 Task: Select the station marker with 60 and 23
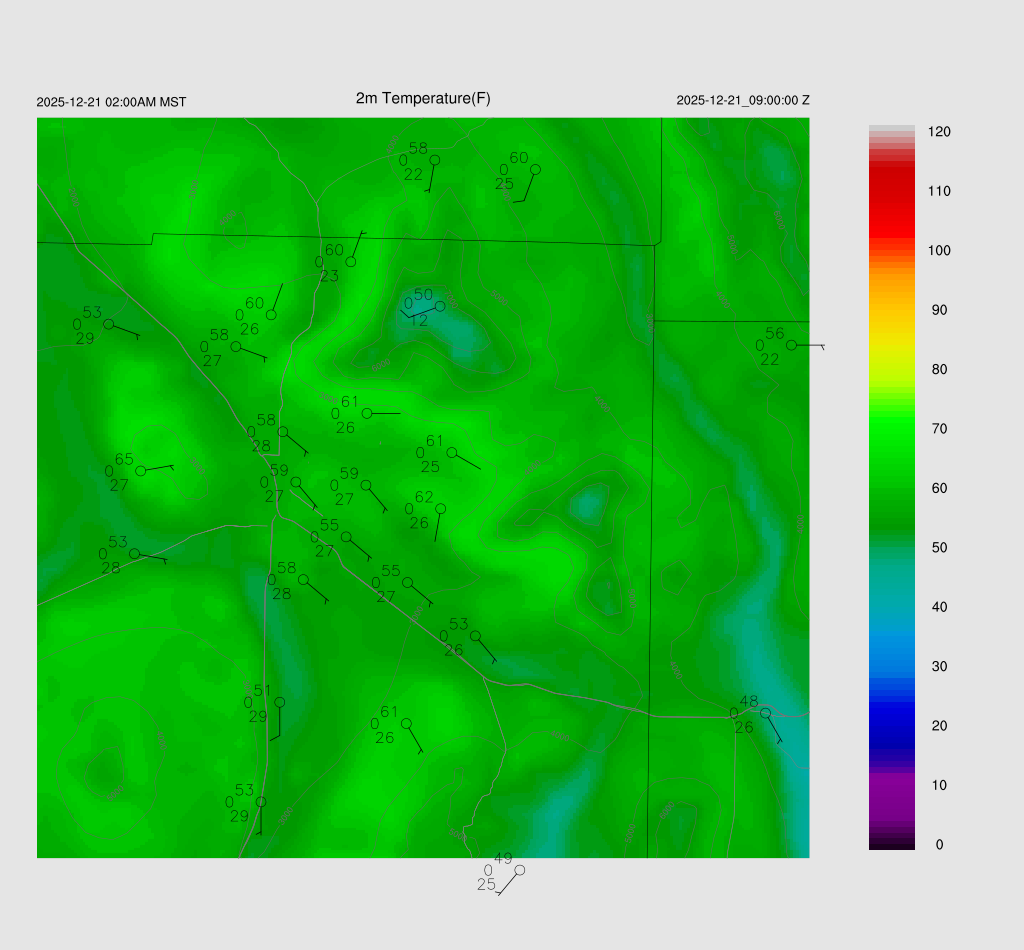351,262
